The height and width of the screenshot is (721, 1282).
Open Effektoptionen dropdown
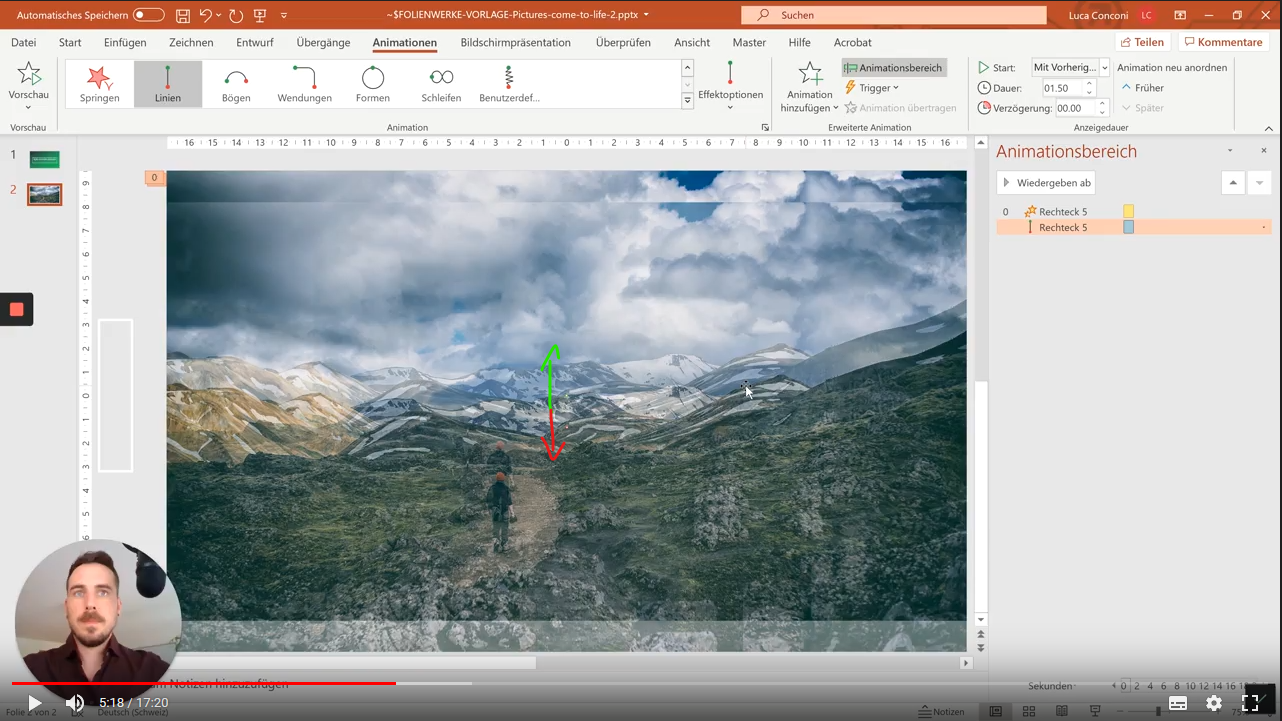click(730, 86)
